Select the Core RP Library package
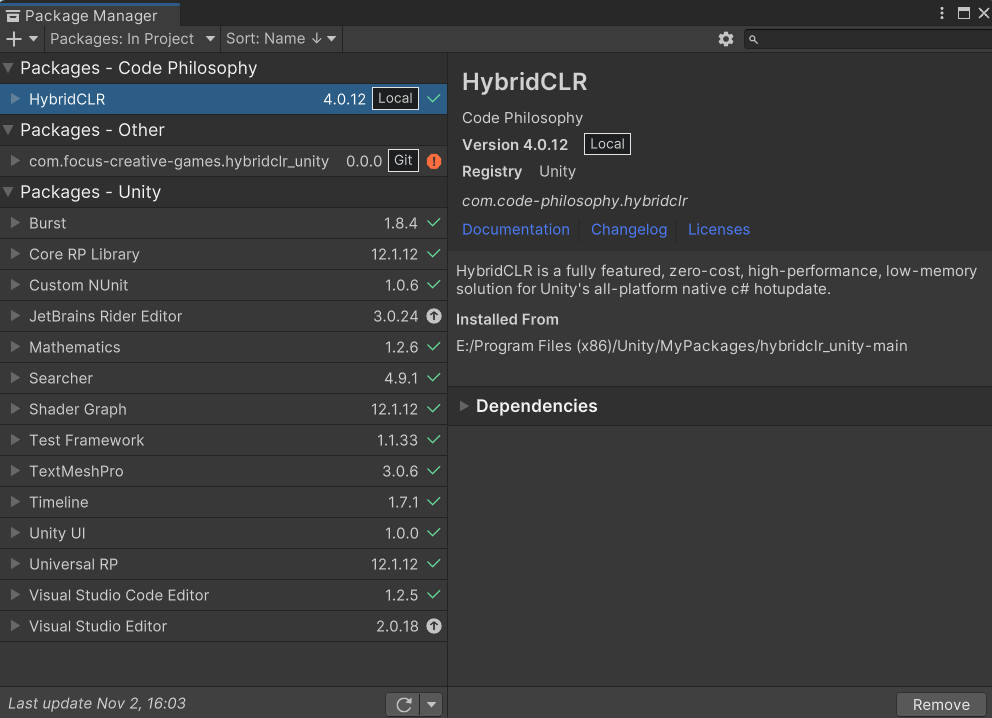Screen dimensions: 992x718 pos(223,254)
